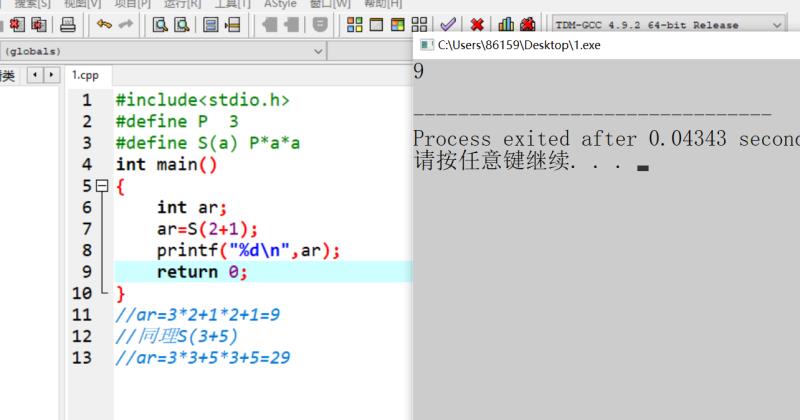Click the console output '9'
This screenshot has height=420, width=800.
tap(418, 71)
